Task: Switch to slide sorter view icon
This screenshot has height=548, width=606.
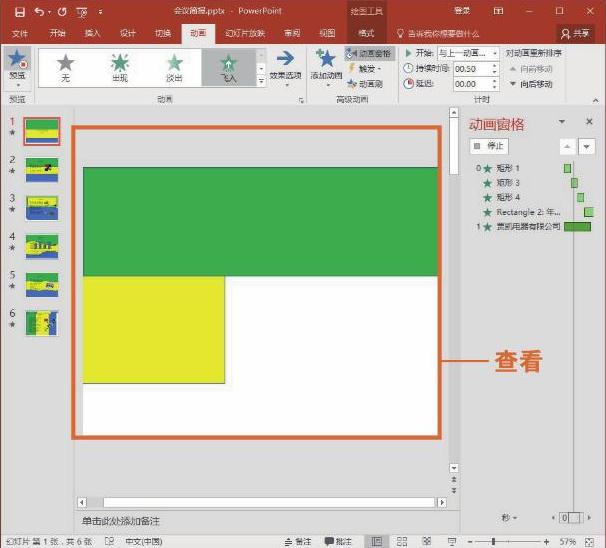Action: 402,541
